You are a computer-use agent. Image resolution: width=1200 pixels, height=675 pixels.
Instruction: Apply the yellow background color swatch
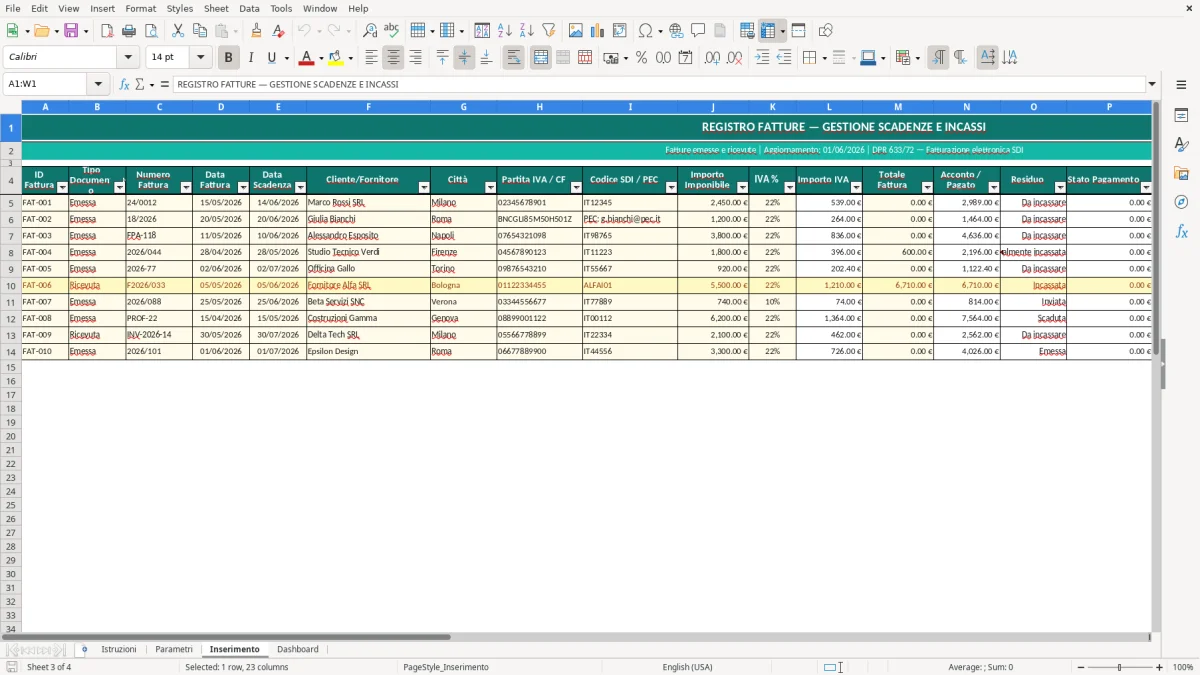[336, 58]
